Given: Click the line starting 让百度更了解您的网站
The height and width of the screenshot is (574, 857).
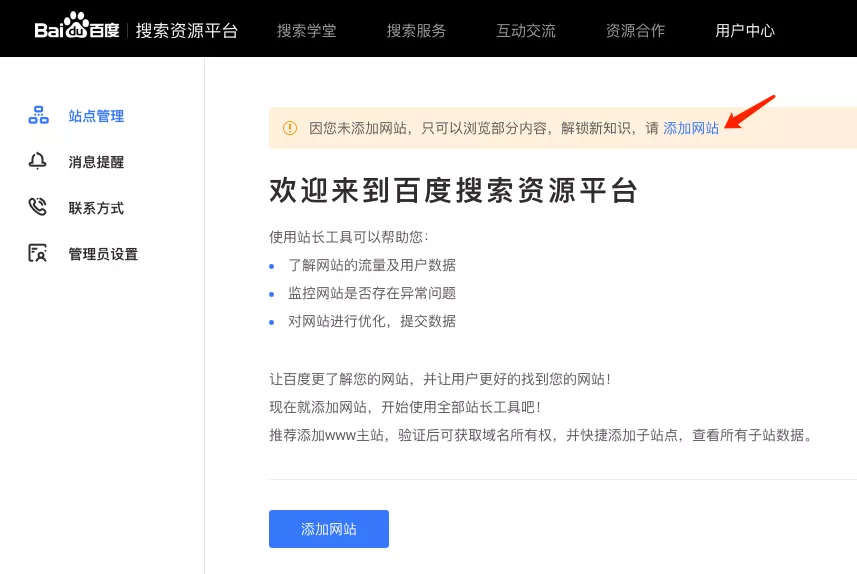Looking at the screenshot, I should click(x=440, y=379).
